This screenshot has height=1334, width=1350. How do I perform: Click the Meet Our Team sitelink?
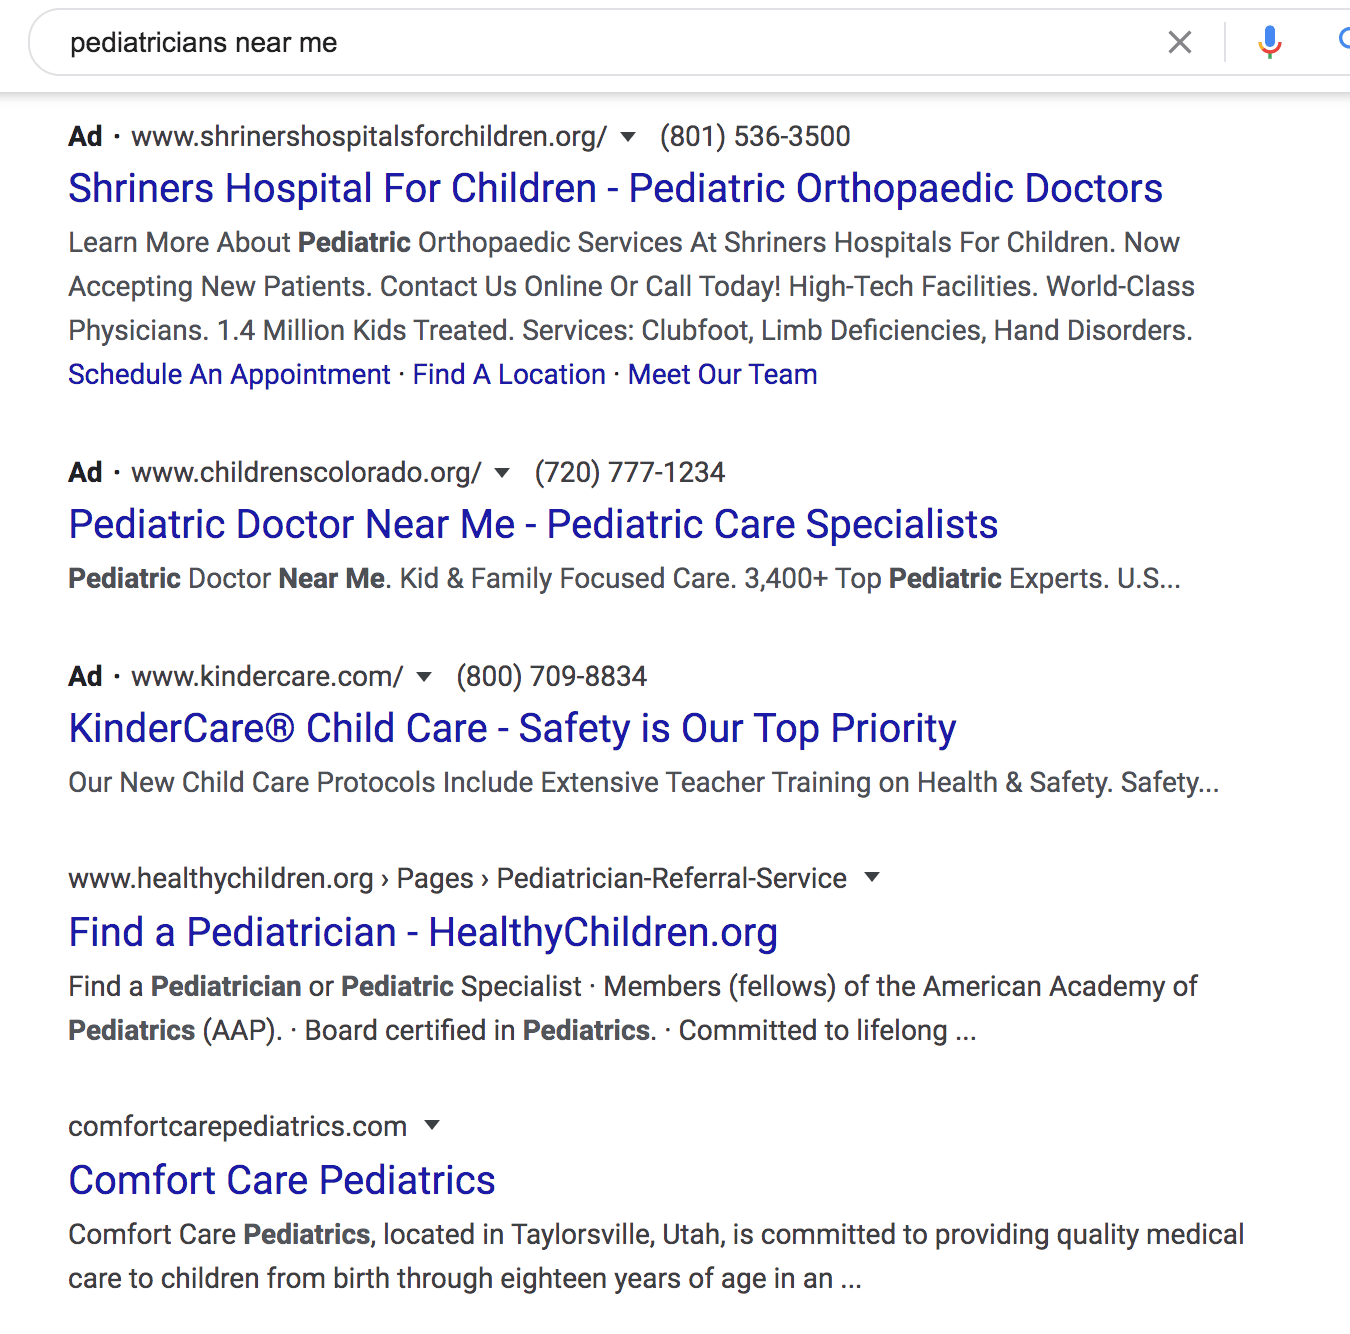click(722, 374)
